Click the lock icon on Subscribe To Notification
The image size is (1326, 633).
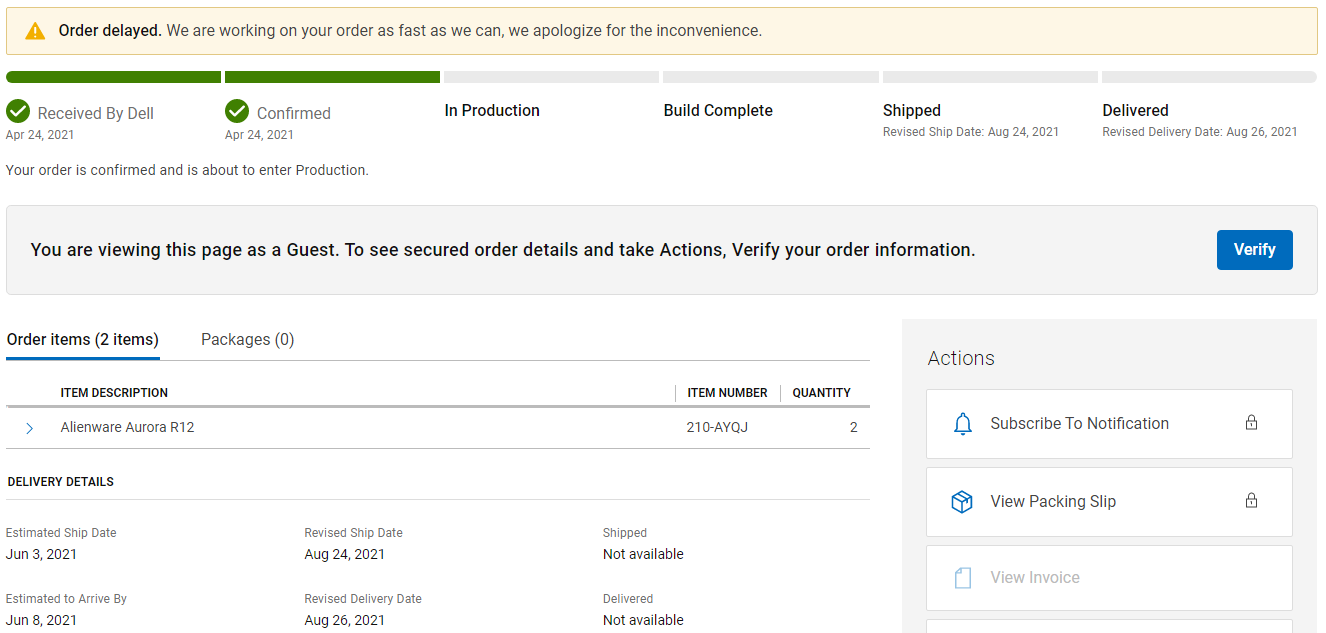(1251, 423)
